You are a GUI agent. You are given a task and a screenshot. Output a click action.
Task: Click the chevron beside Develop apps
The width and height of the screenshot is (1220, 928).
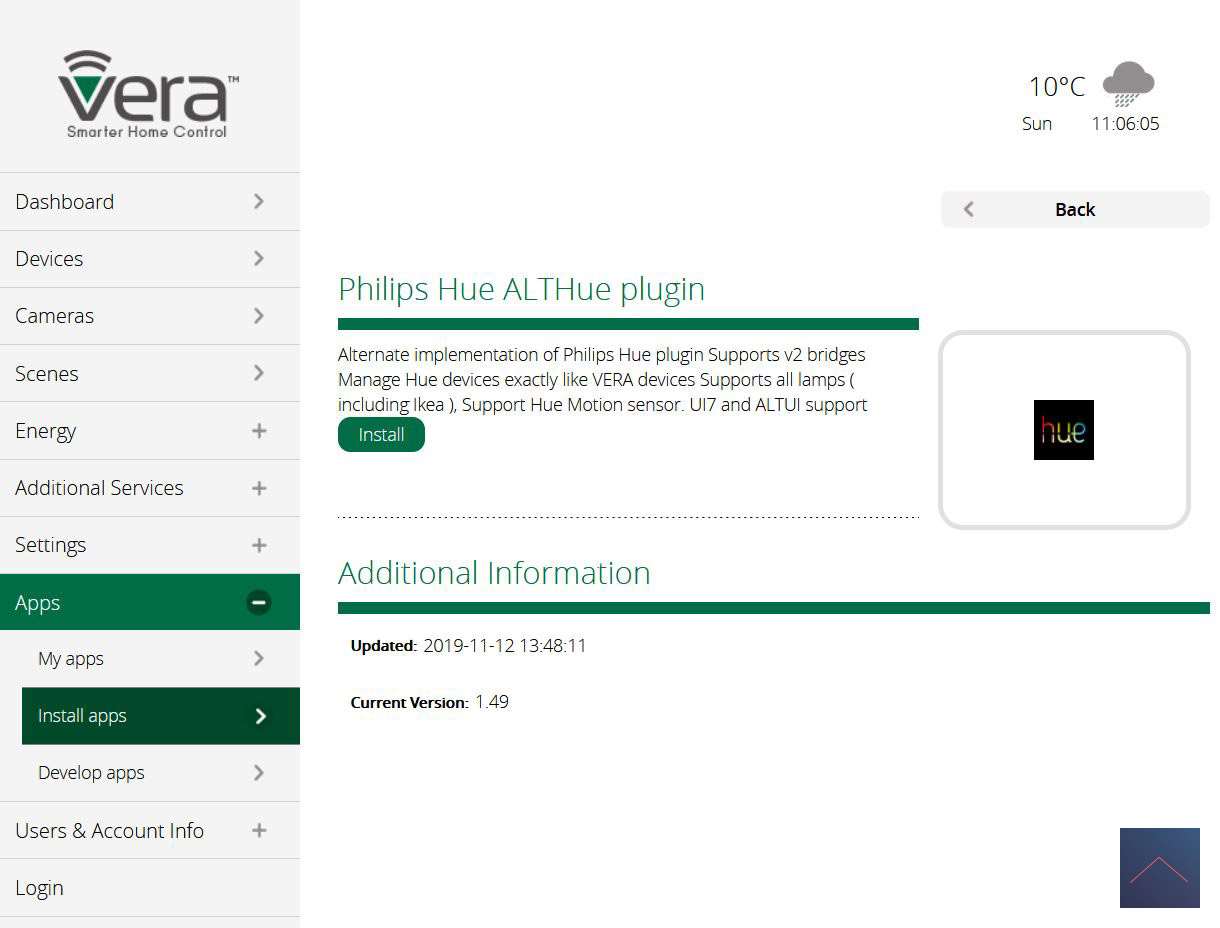tap(259, 773)
